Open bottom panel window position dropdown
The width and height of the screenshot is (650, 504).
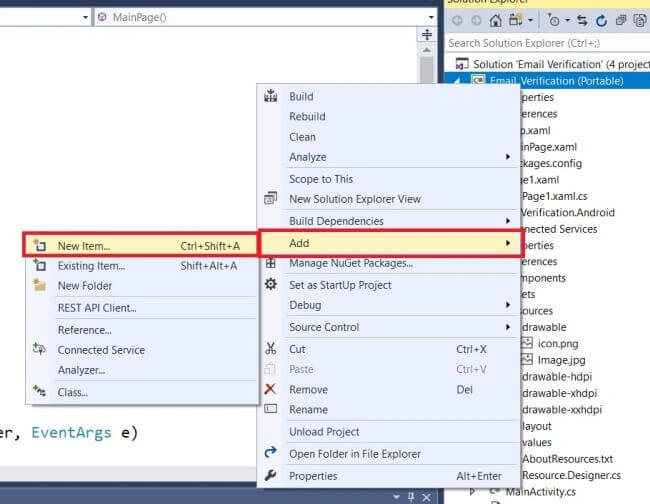point(396,497)
